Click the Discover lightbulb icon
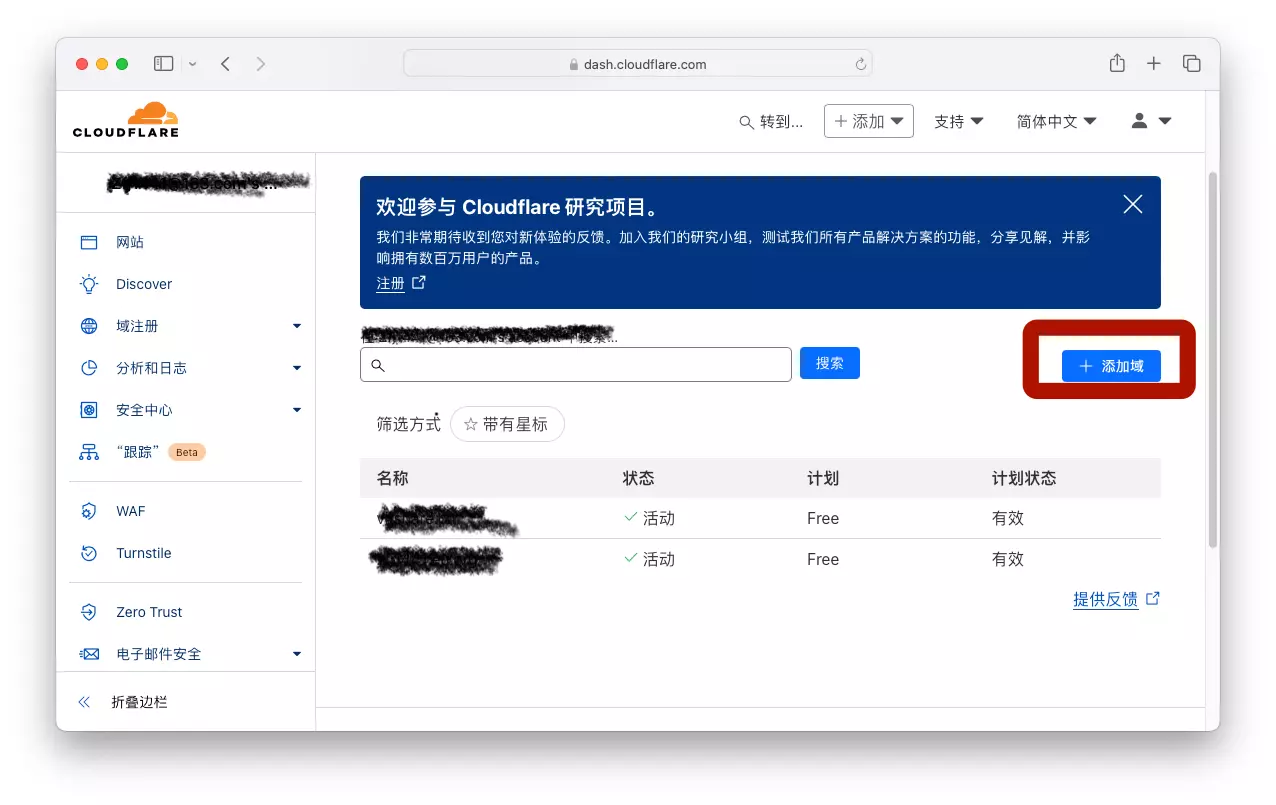This screenshot has height=805, width=1276. pos(89,284)
